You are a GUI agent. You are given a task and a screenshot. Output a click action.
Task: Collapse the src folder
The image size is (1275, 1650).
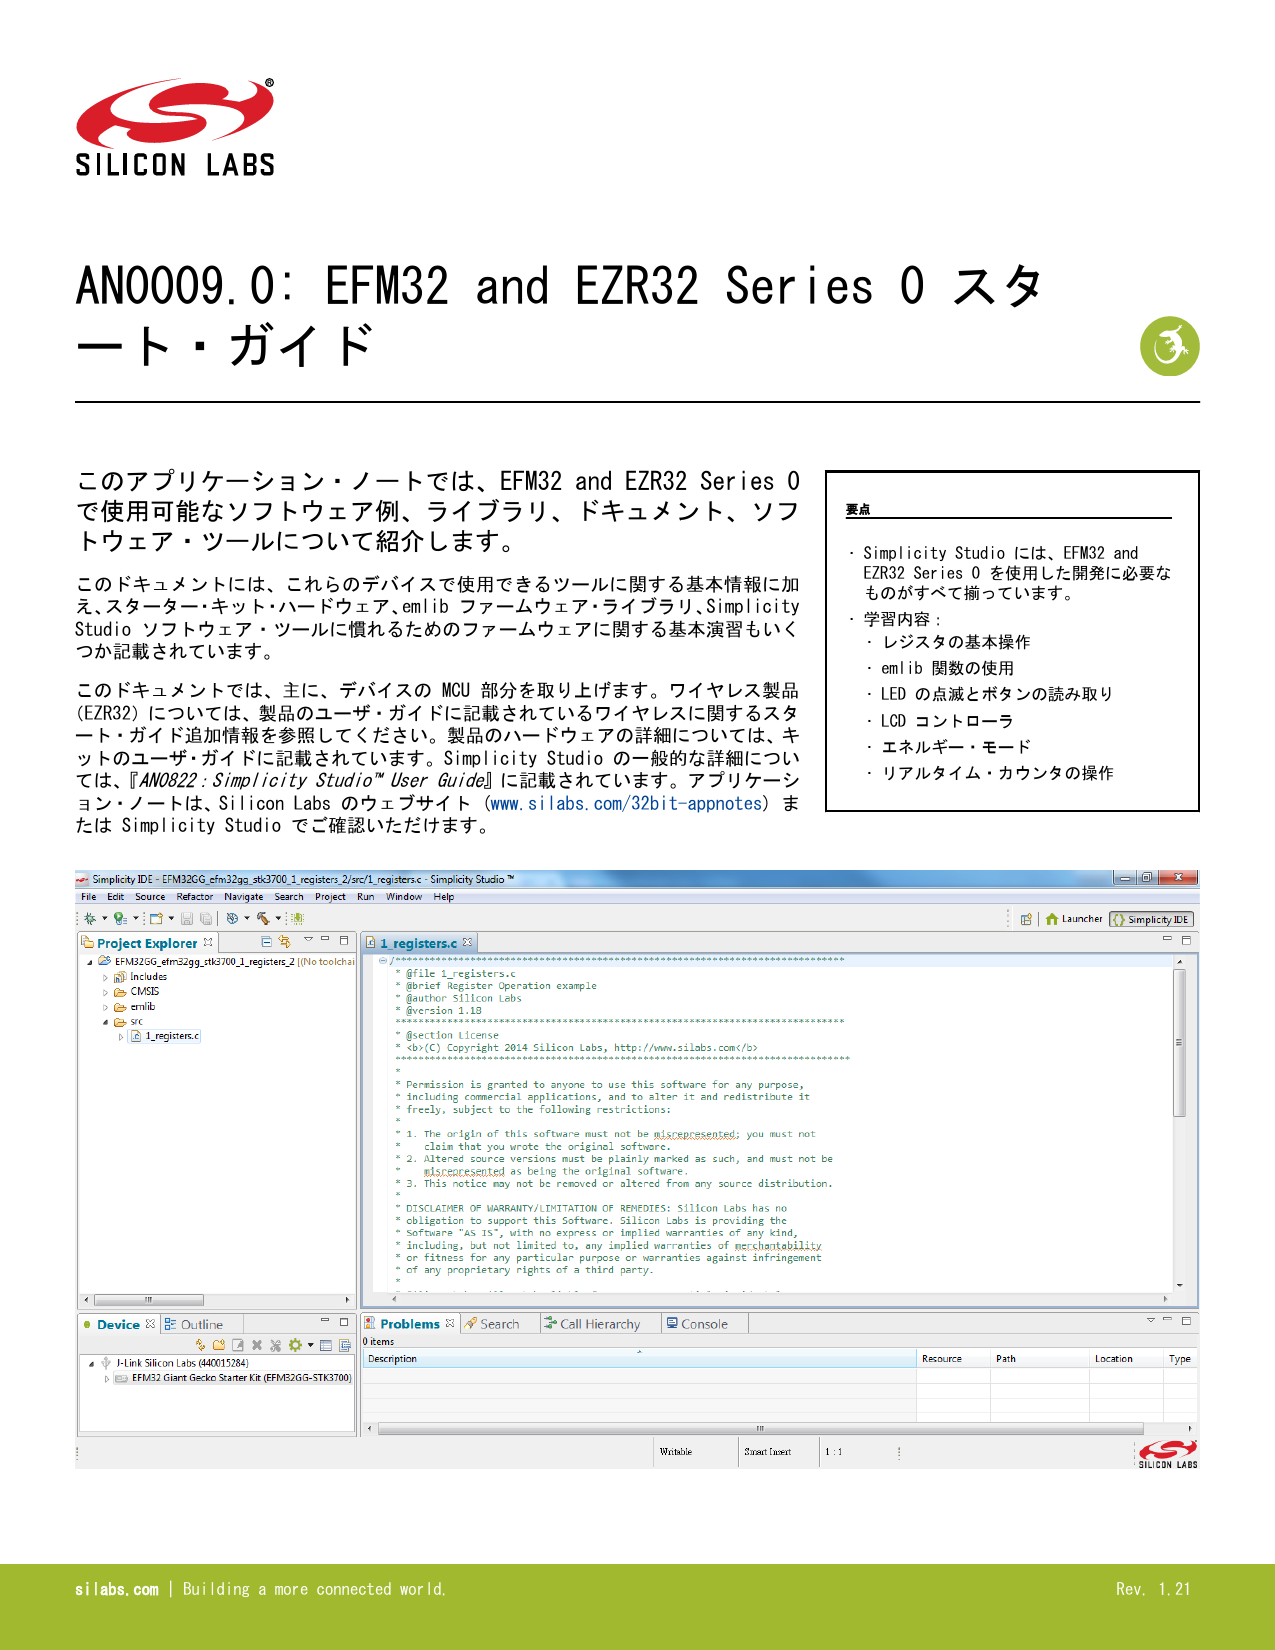[105, 1022]
